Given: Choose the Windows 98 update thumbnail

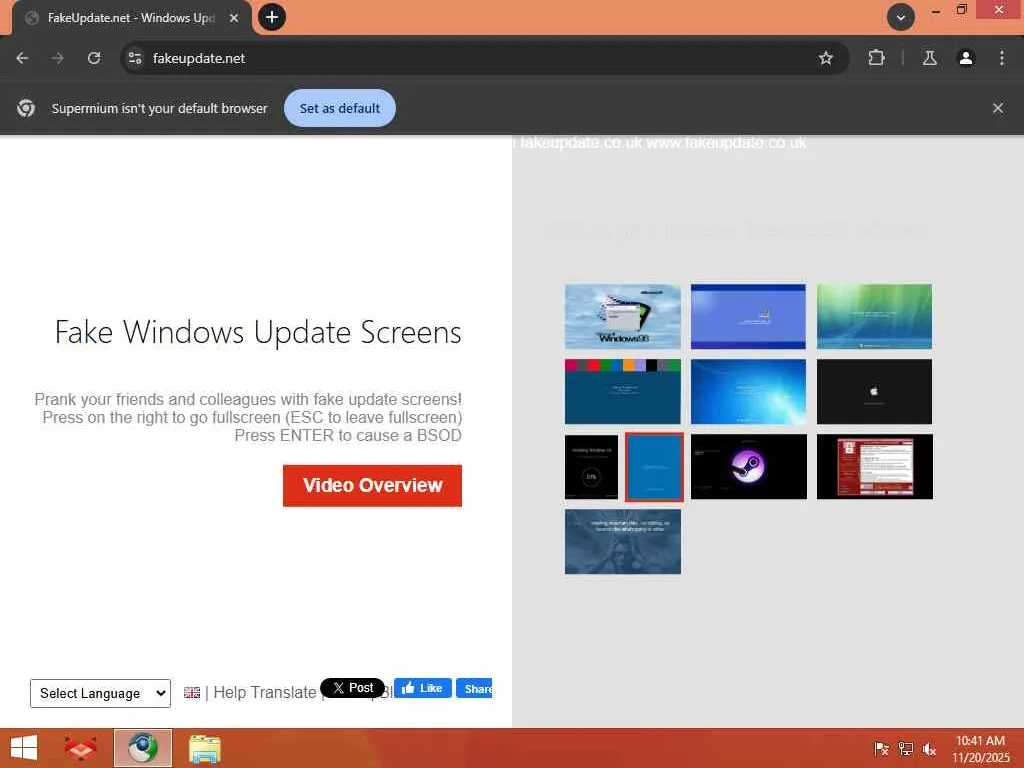Looking at the screenshot, I should pos(622,316).
